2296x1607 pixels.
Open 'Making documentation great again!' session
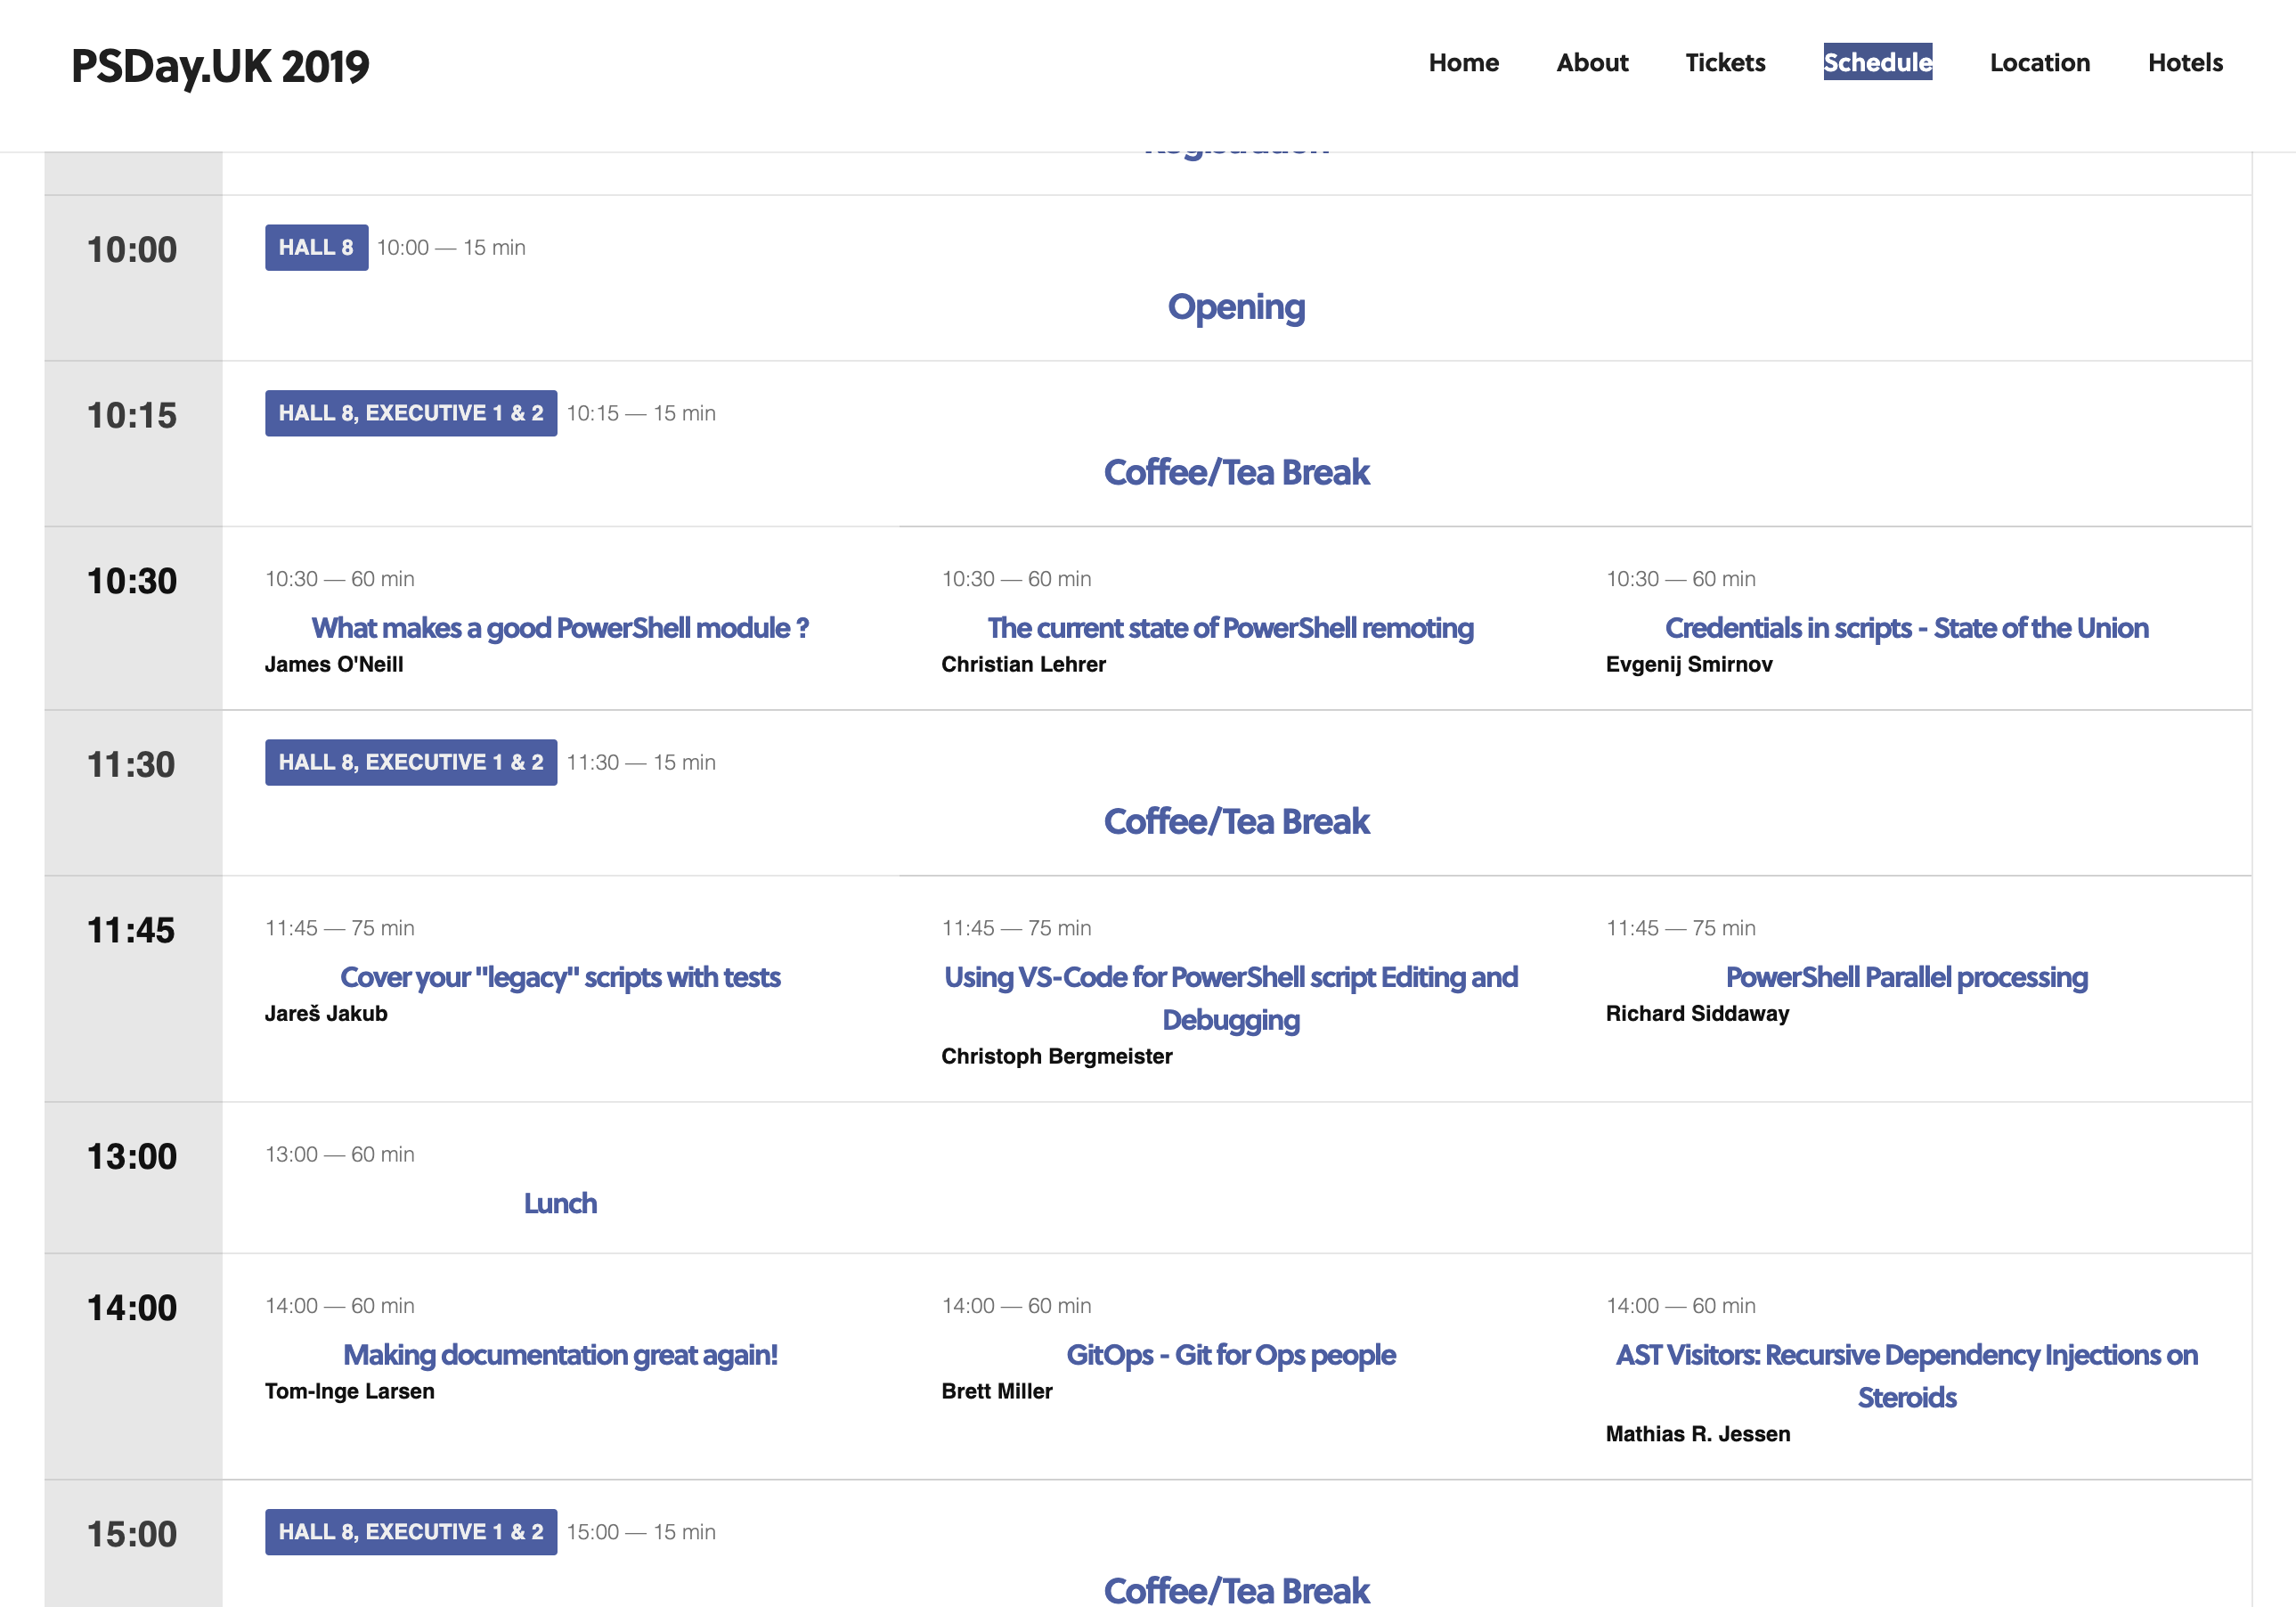(x=560, y=1355)
